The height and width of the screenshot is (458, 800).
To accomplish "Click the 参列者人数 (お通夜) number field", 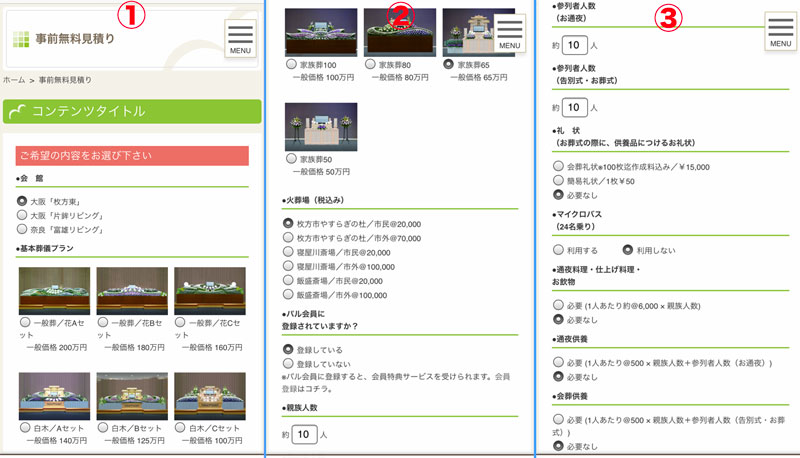I will [574, 45].
